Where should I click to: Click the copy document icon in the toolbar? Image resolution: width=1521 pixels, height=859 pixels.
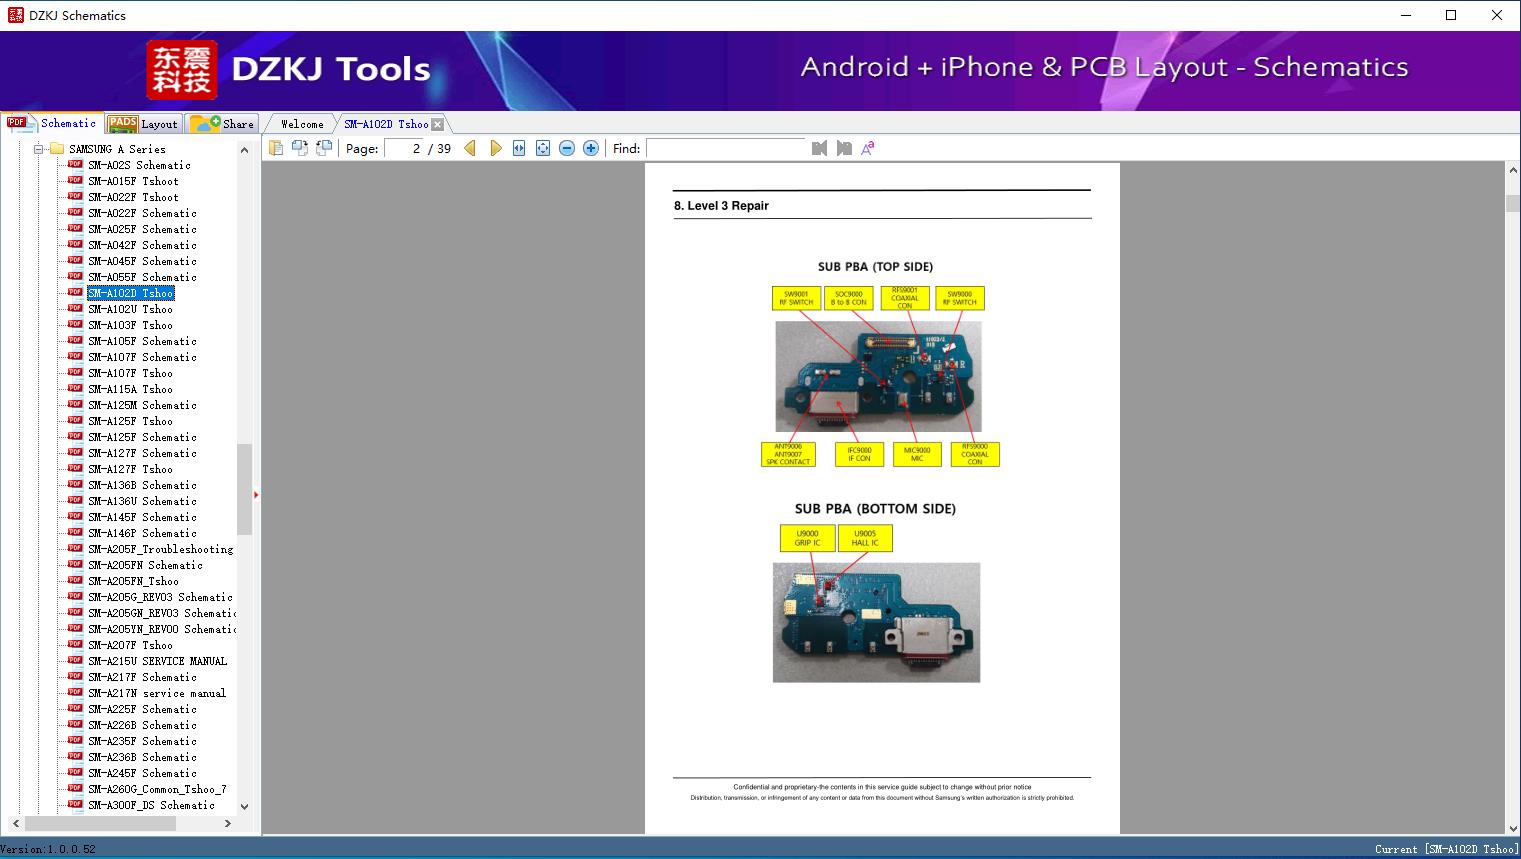click(x=275, y=148)
